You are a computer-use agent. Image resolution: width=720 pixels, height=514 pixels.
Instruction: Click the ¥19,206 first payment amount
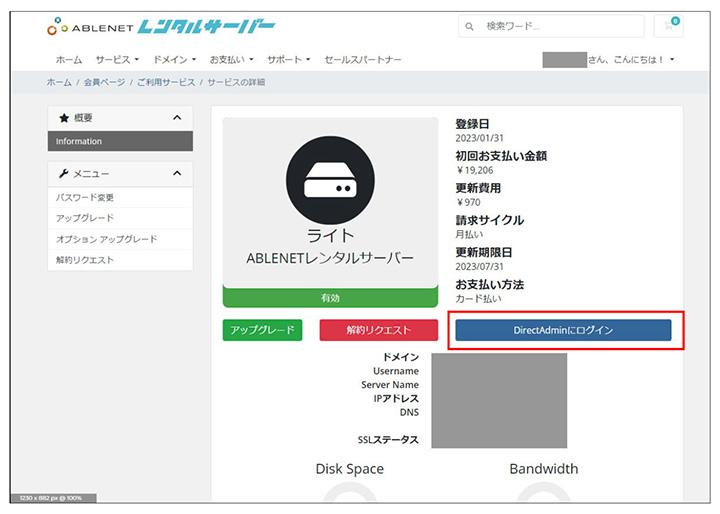coord(474,170)
